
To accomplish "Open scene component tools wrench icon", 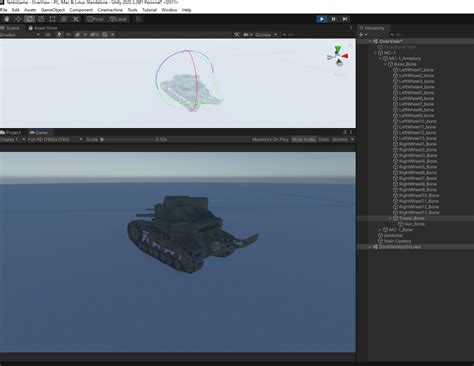I will point(237,35).
